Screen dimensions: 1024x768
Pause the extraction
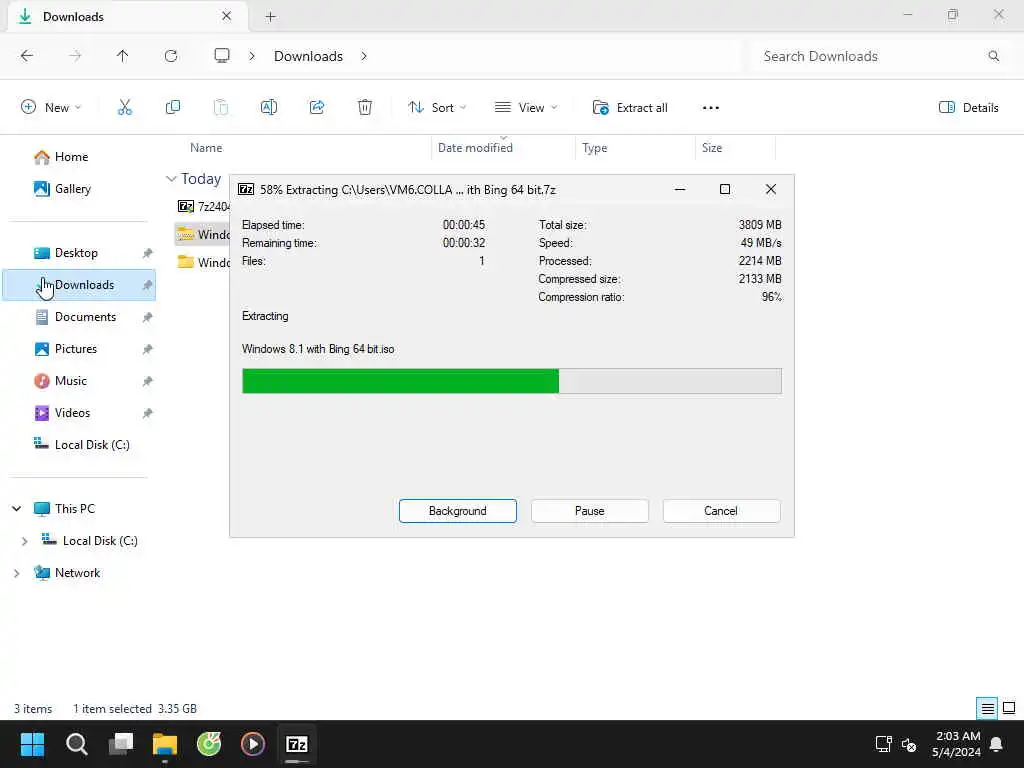(590, 511)
